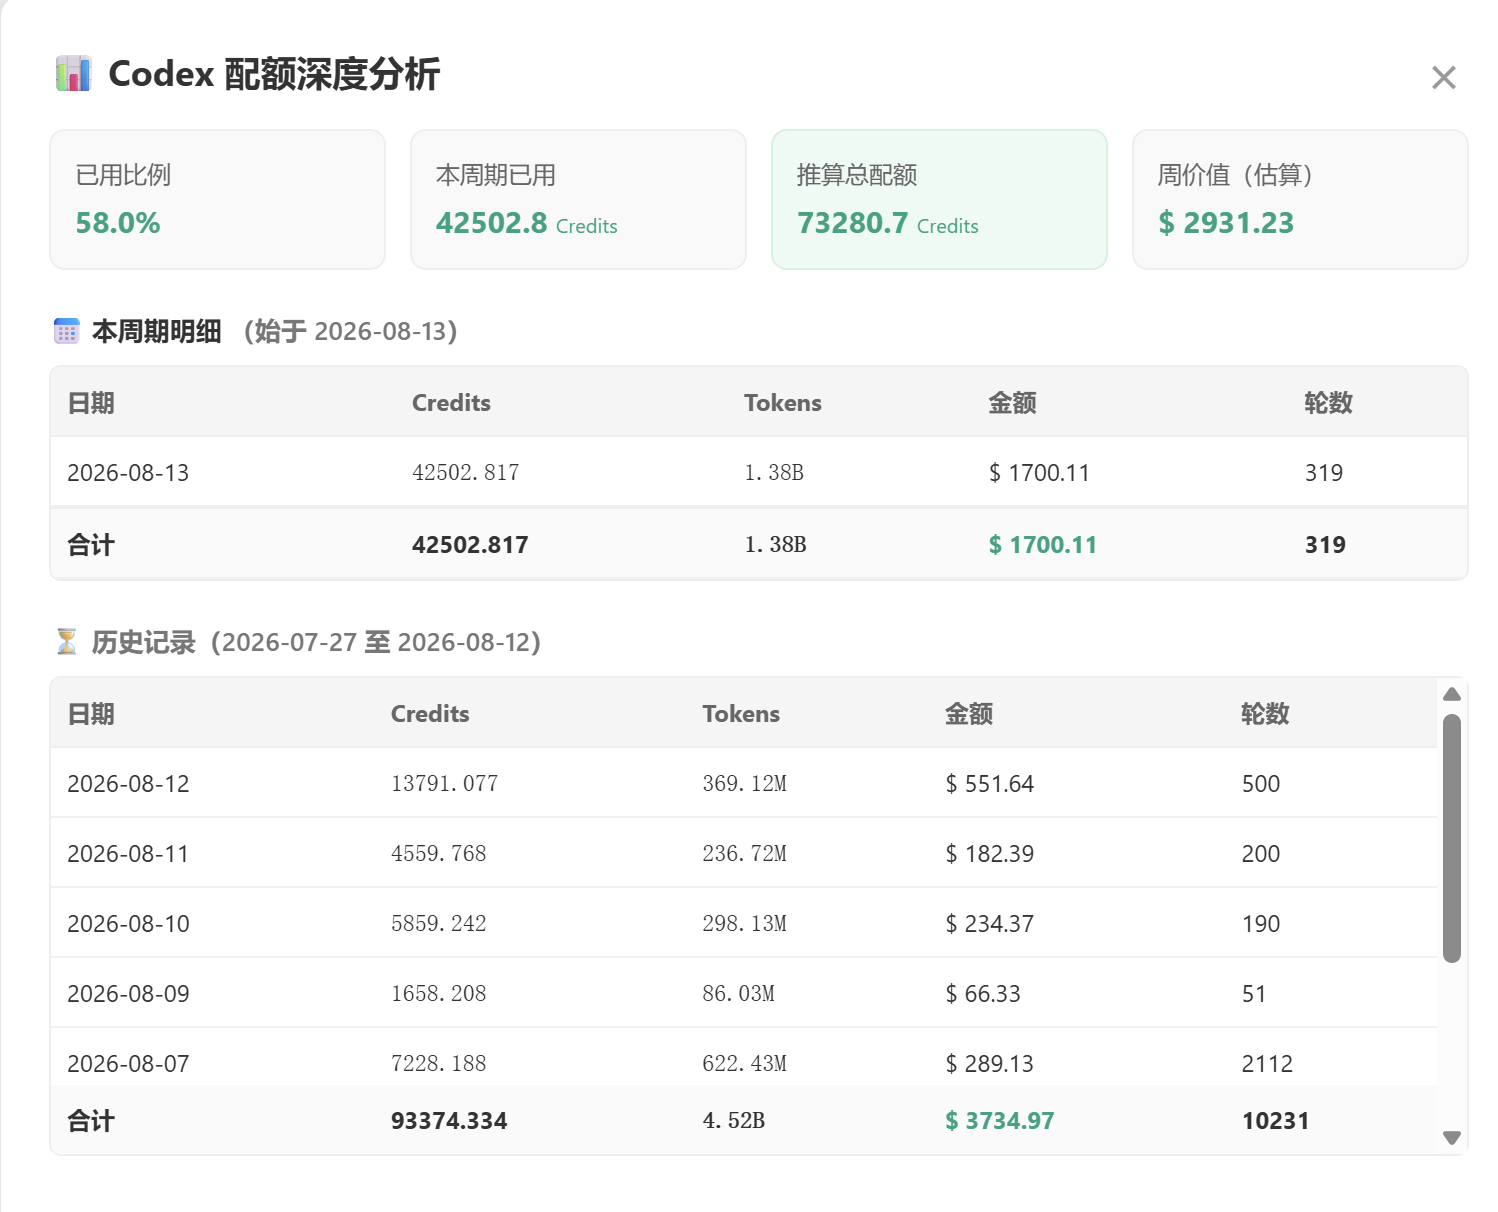Click the green $ 3734.97 history total
Image resolution: width=1498 pixels, height=1212 pixels.
1000,1121
